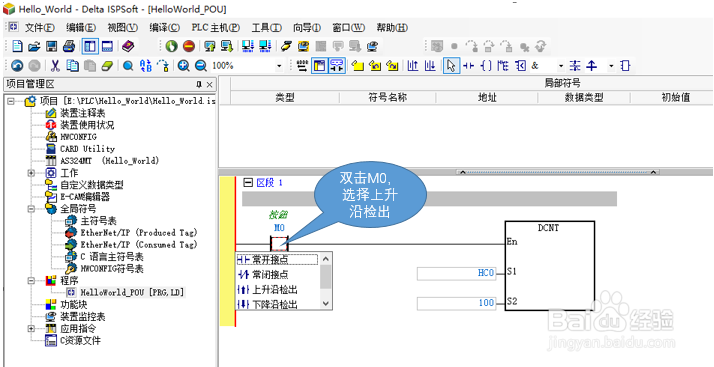Click the Insert network above icon
Viewport: 714px width, 367px height.
pyautogui.click(x=413, y=66)
